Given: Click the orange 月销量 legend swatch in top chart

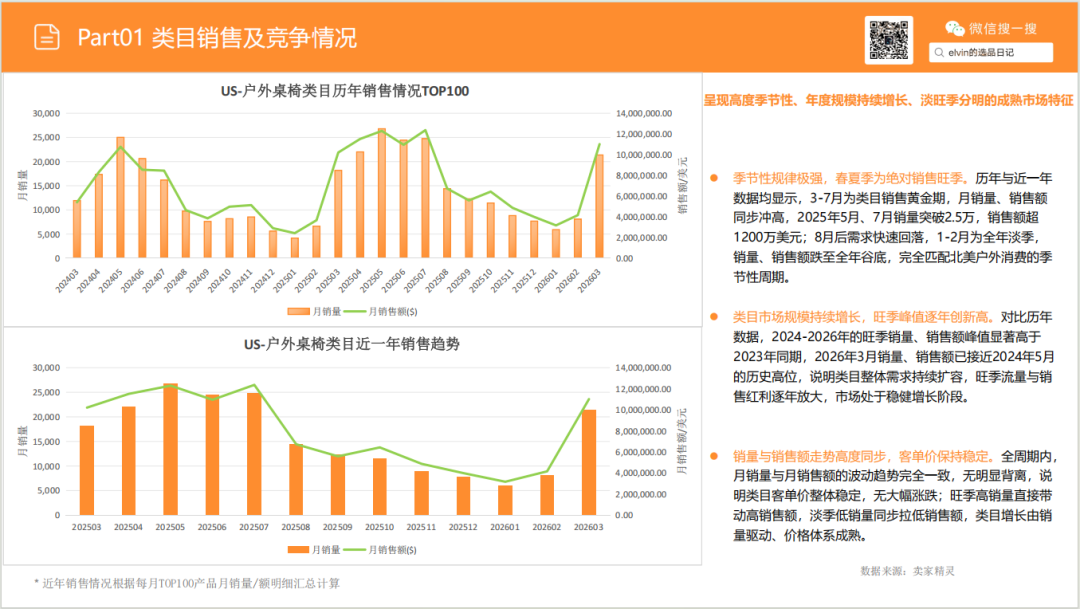Looking at the screenshot, I should [x=298, y=311].
